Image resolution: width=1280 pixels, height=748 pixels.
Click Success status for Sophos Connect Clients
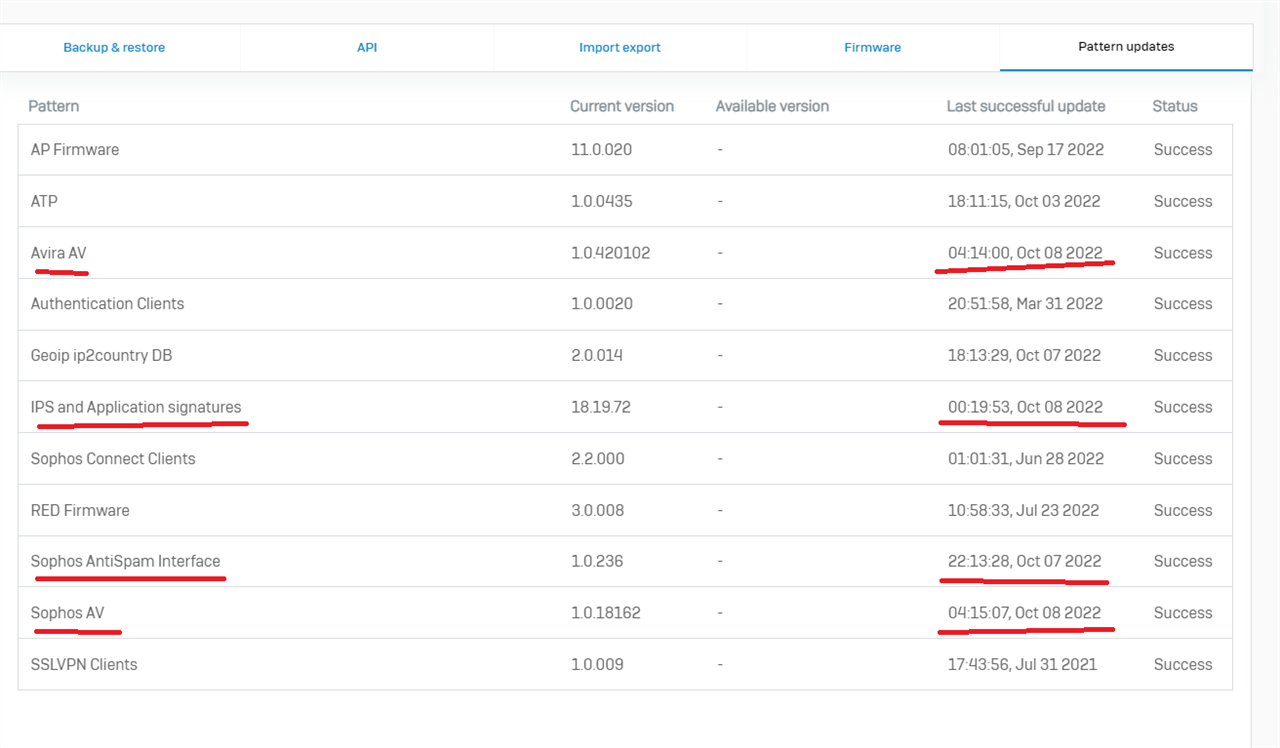pos(1183,459)
